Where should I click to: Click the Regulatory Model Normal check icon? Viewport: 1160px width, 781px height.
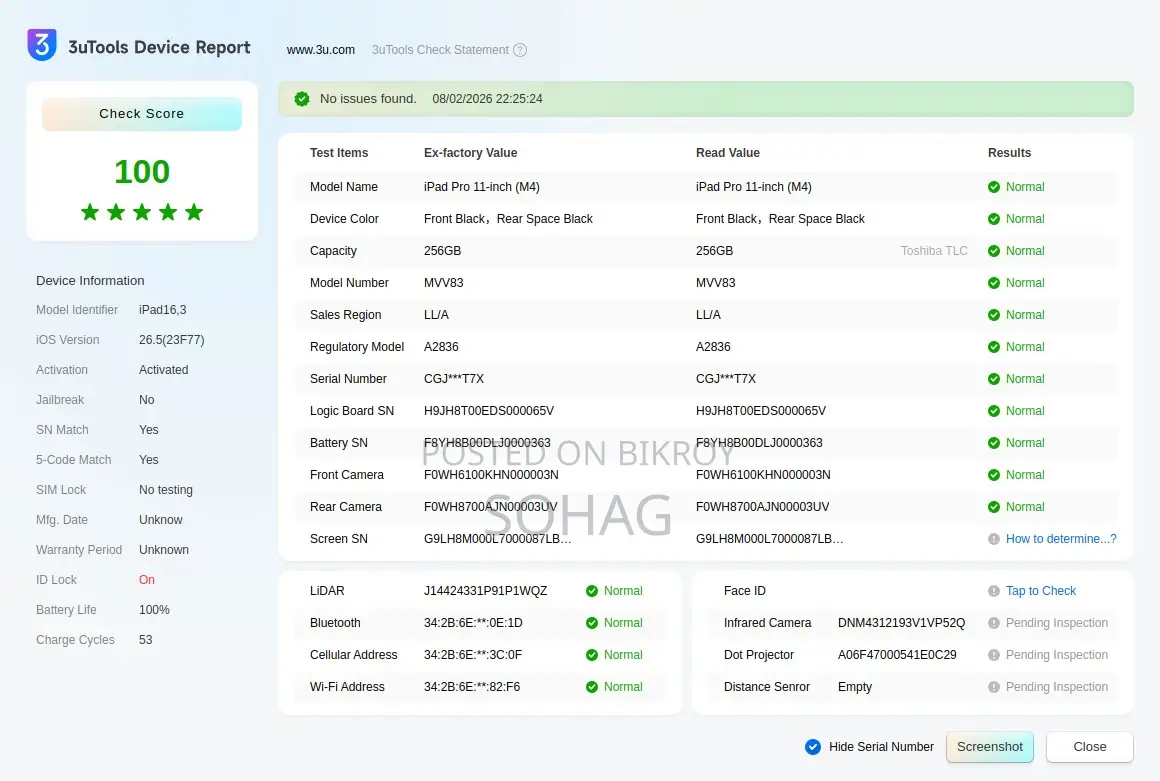pos(994,347)
